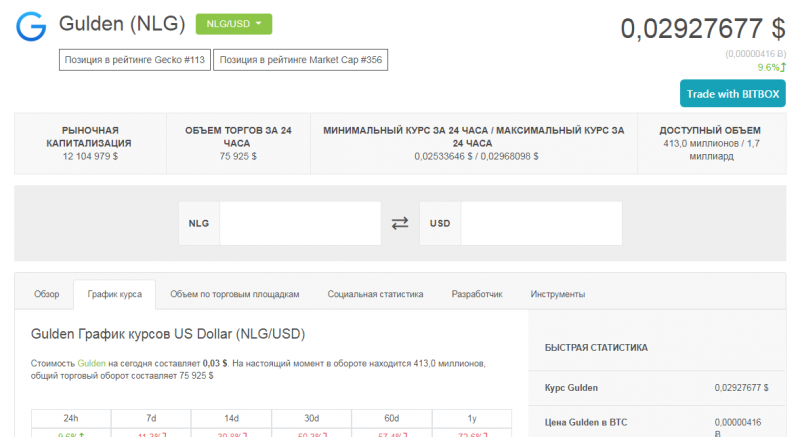Click the 1y column header in the table

[x=472, y=418]
